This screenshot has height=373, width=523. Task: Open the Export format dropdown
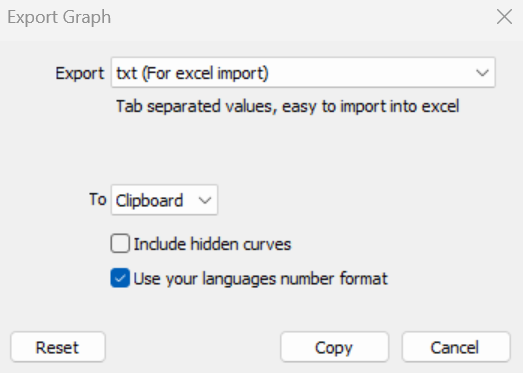point(303,73)
